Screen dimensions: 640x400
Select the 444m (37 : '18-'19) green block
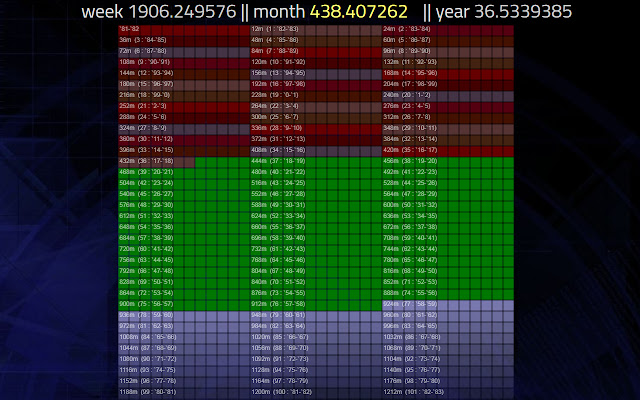(316, 163)
